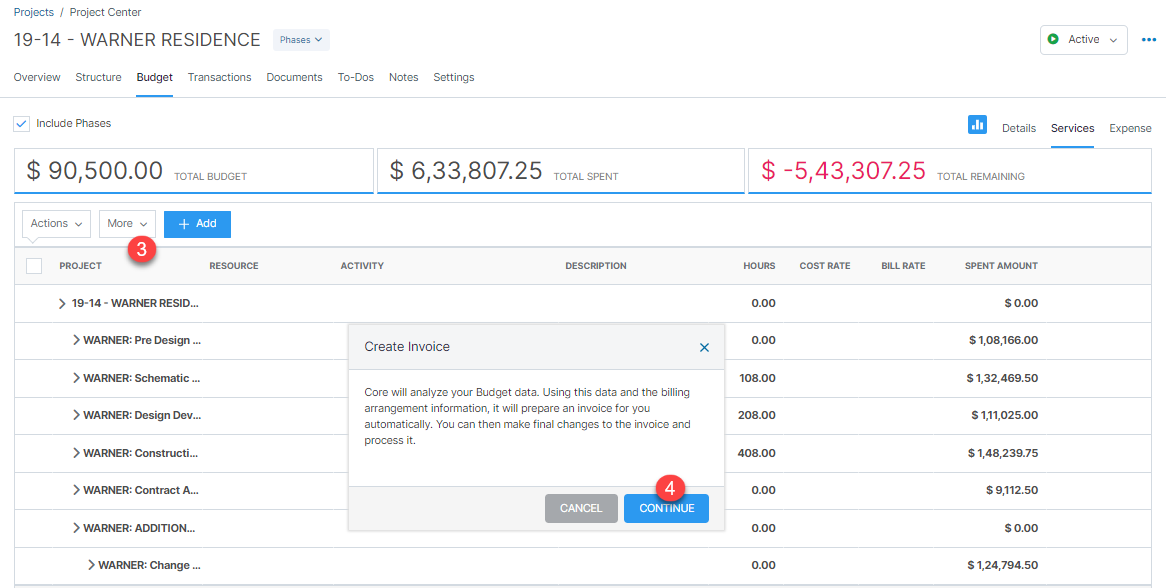Sort by the Spent Amount column header
1166x588 pixels.
(x=1001, y=265)
